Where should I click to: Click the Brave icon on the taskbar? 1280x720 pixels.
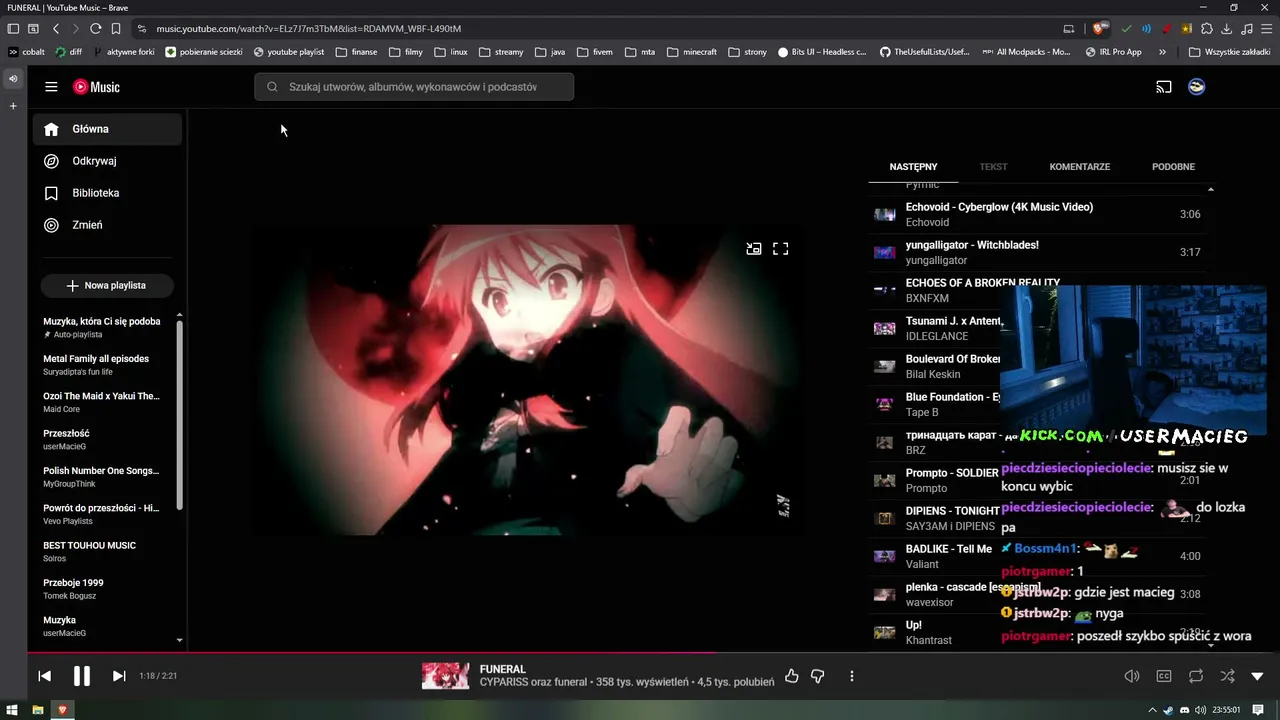62,710
